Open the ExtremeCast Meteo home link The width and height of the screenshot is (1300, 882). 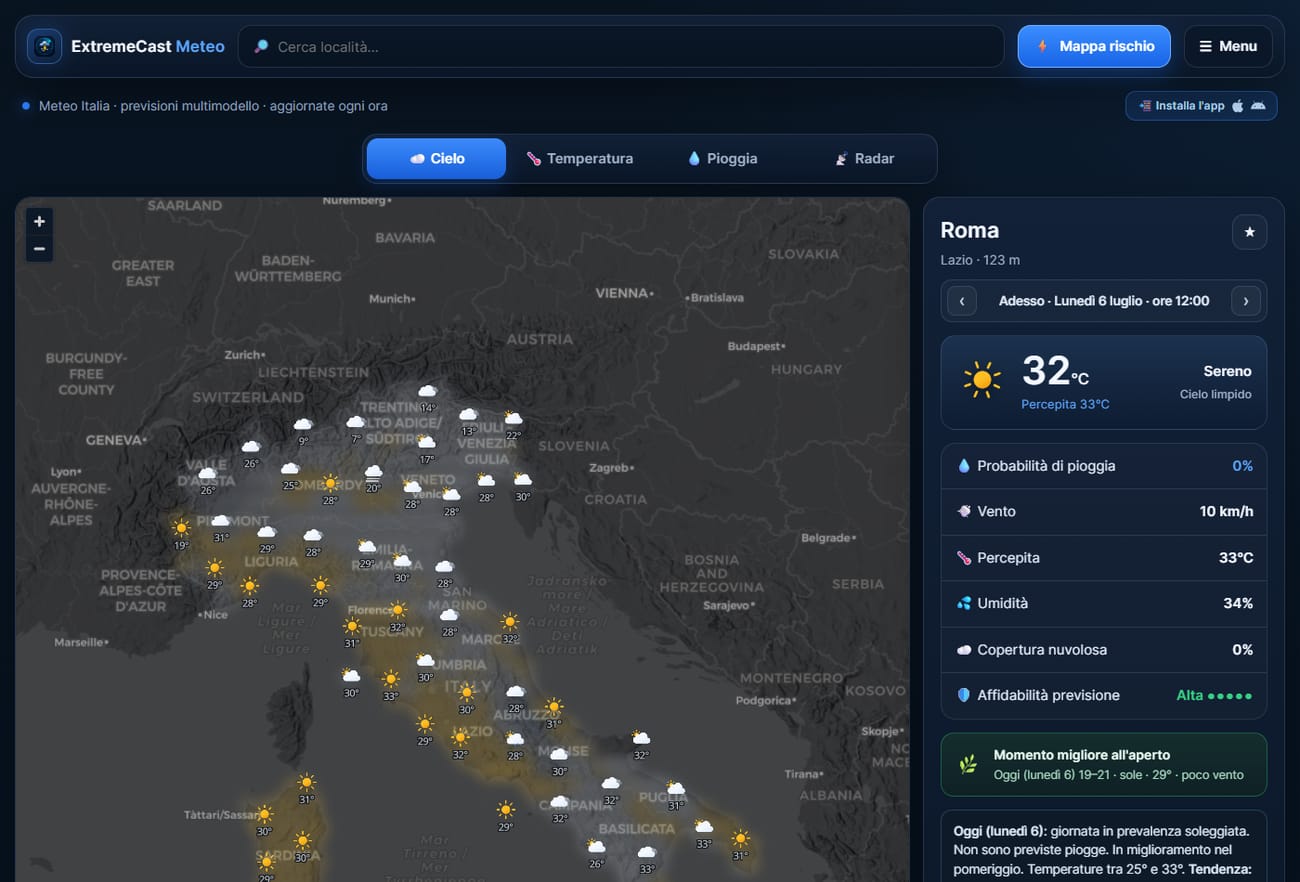tap(126, 46)
